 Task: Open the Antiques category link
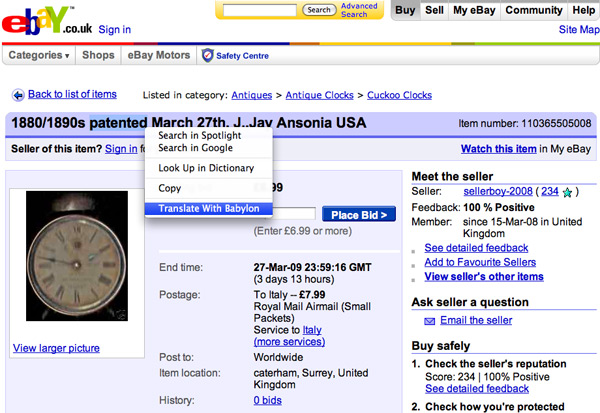tap(251, 95)
